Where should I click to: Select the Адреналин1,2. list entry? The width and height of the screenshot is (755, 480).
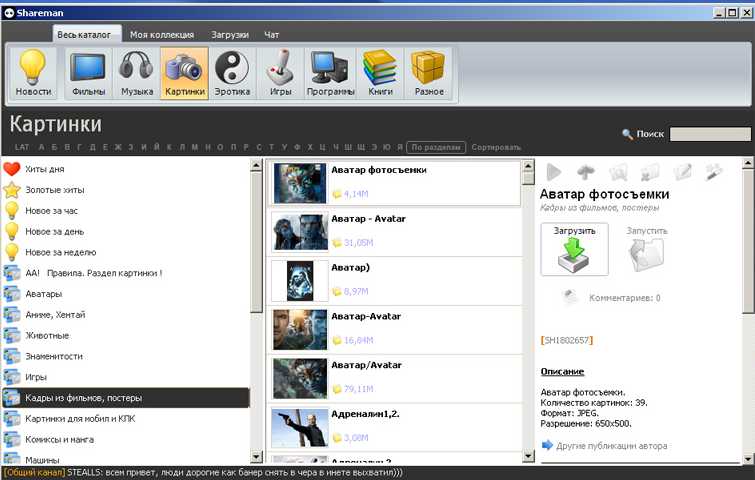395,428
